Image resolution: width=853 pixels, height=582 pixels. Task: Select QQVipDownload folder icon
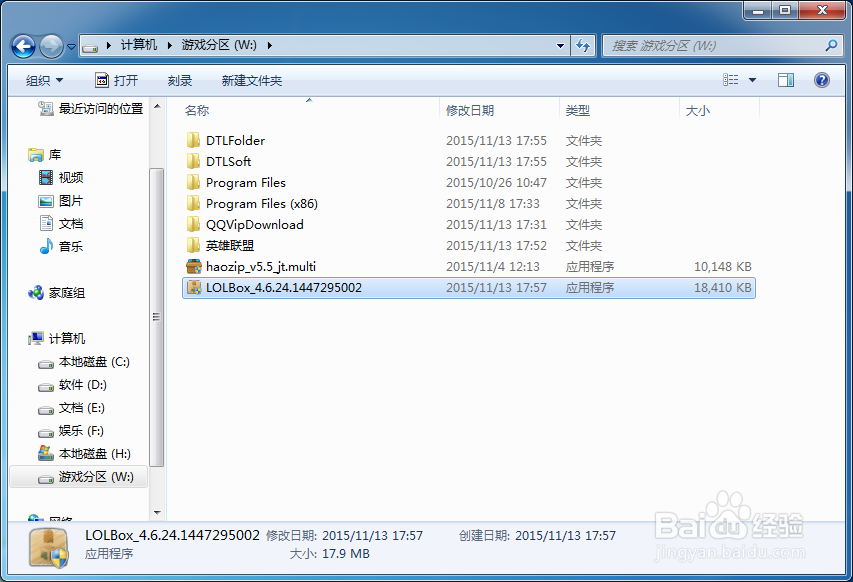pyautogui.click(x=193, y=225)
